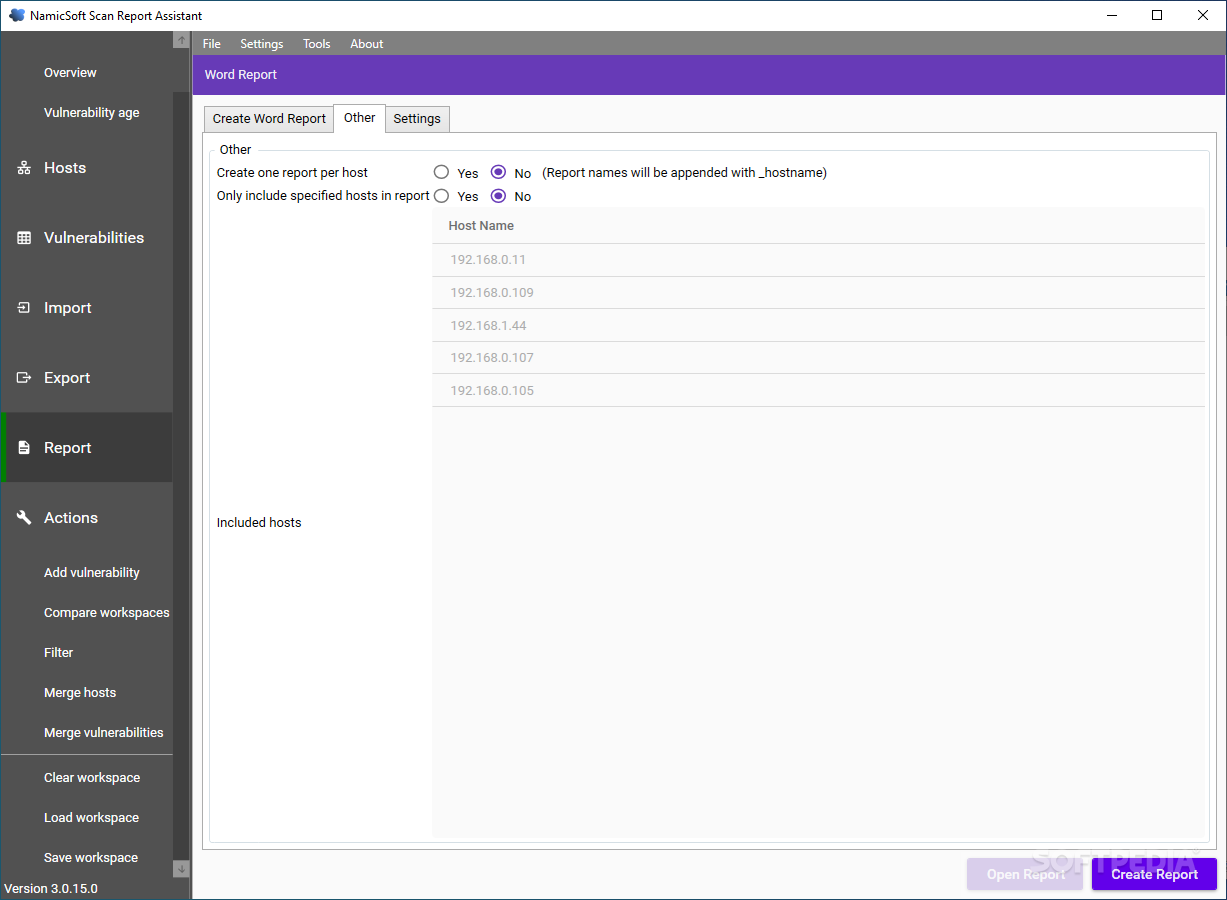
Task: Open the Overview section
Action: click(x=70, y=73)
